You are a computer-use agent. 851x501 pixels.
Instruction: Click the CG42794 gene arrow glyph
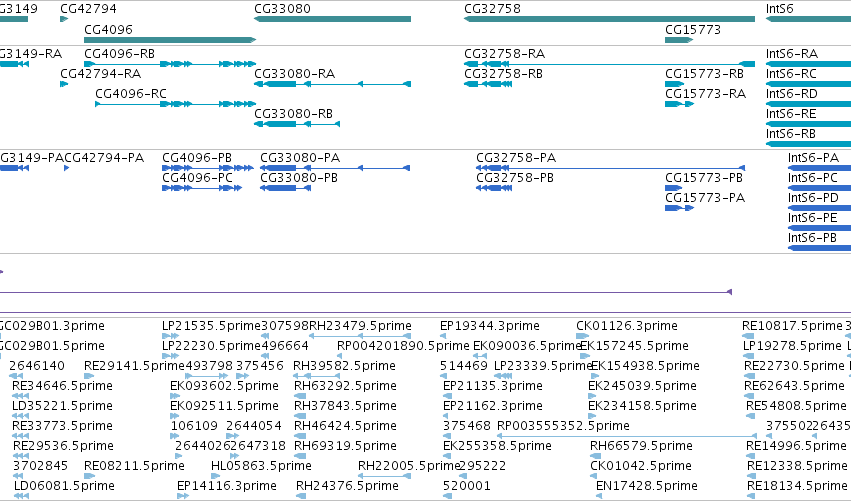click(x=64, y=19)
